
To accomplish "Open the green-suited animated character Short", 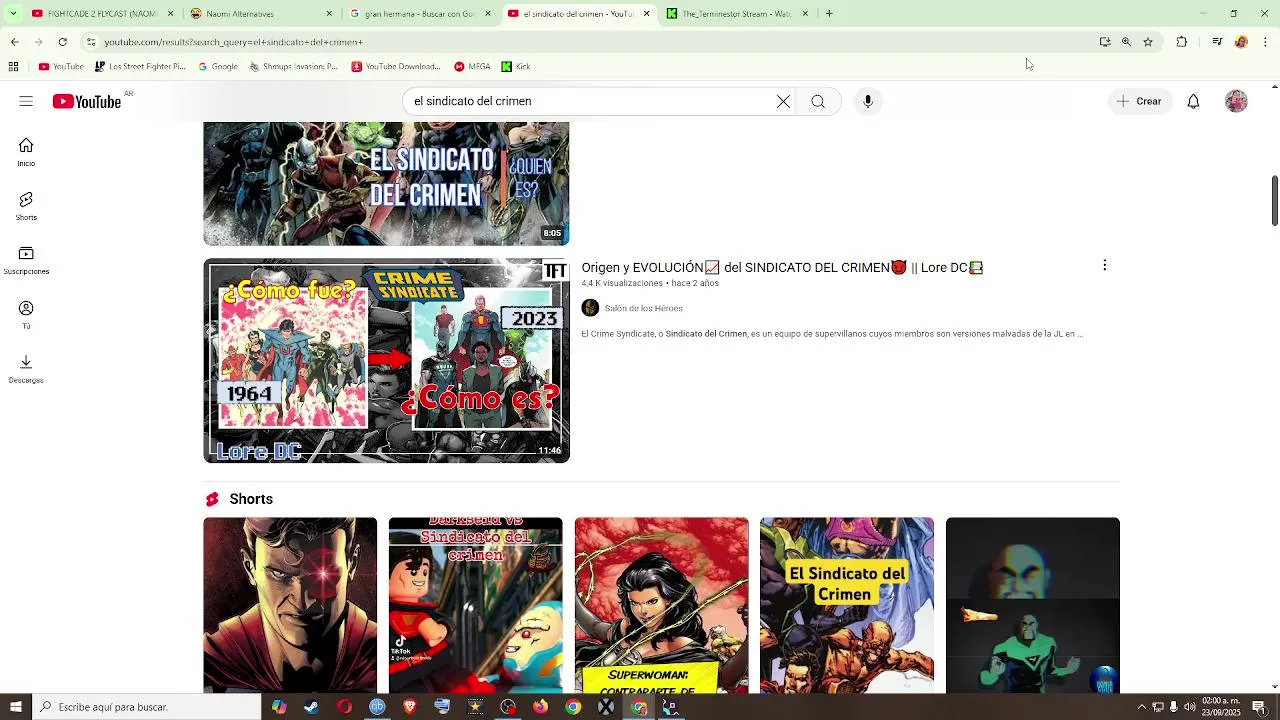I will point(1033,605).
